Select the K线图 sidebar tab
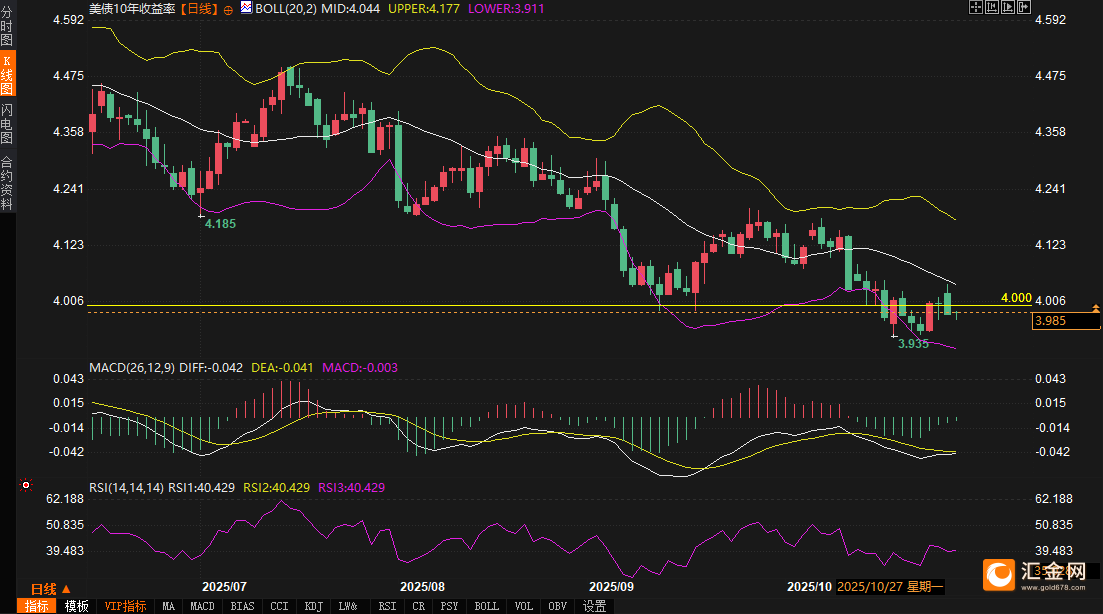The height and width of the screenshot is (614, 1103). [7, 73]
